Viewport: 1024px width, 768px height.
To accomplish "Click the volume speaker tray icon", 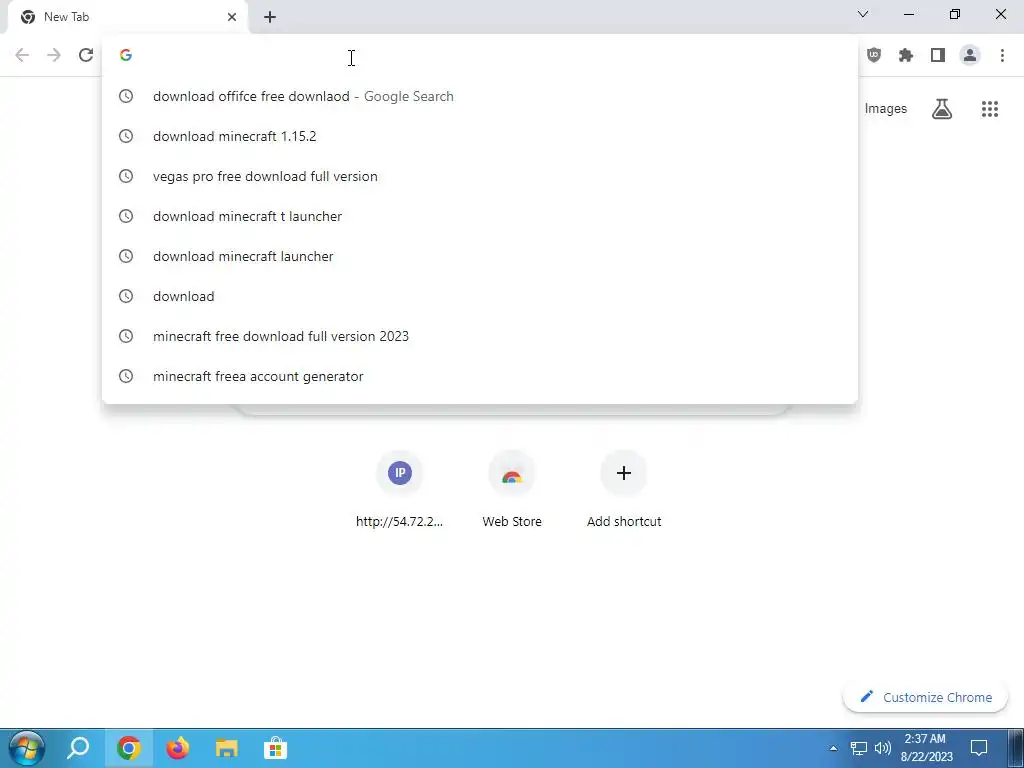I will 883,748.
